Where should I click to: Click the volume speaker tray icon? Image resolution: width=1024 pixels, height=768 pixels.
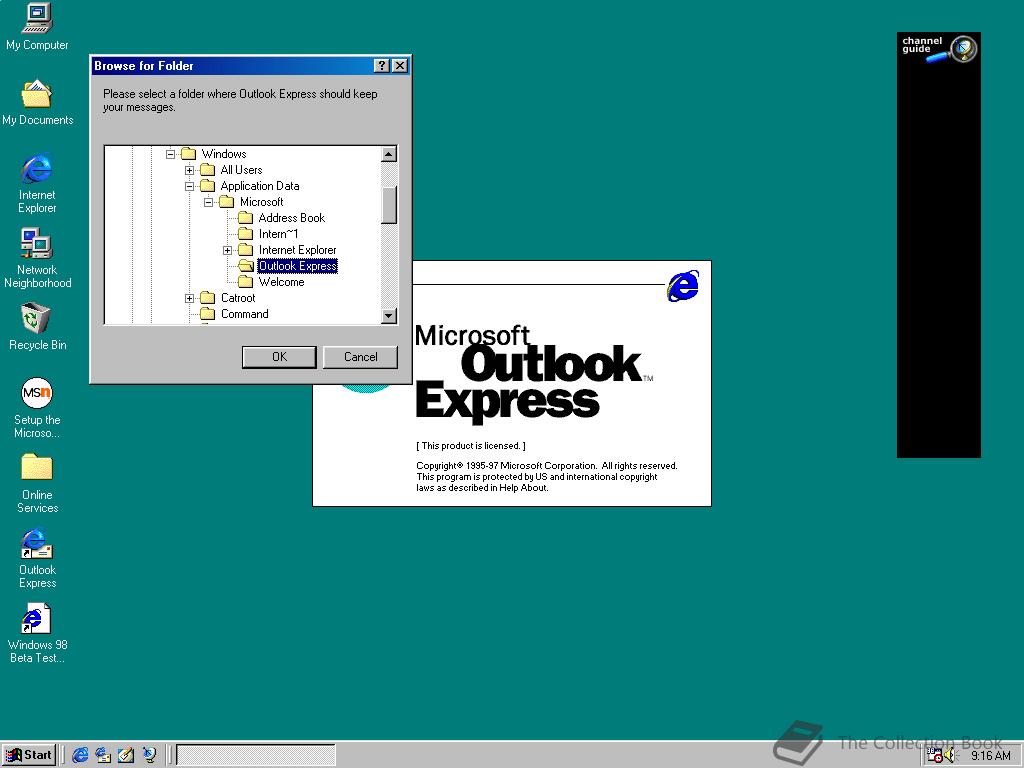click(950, 756)
